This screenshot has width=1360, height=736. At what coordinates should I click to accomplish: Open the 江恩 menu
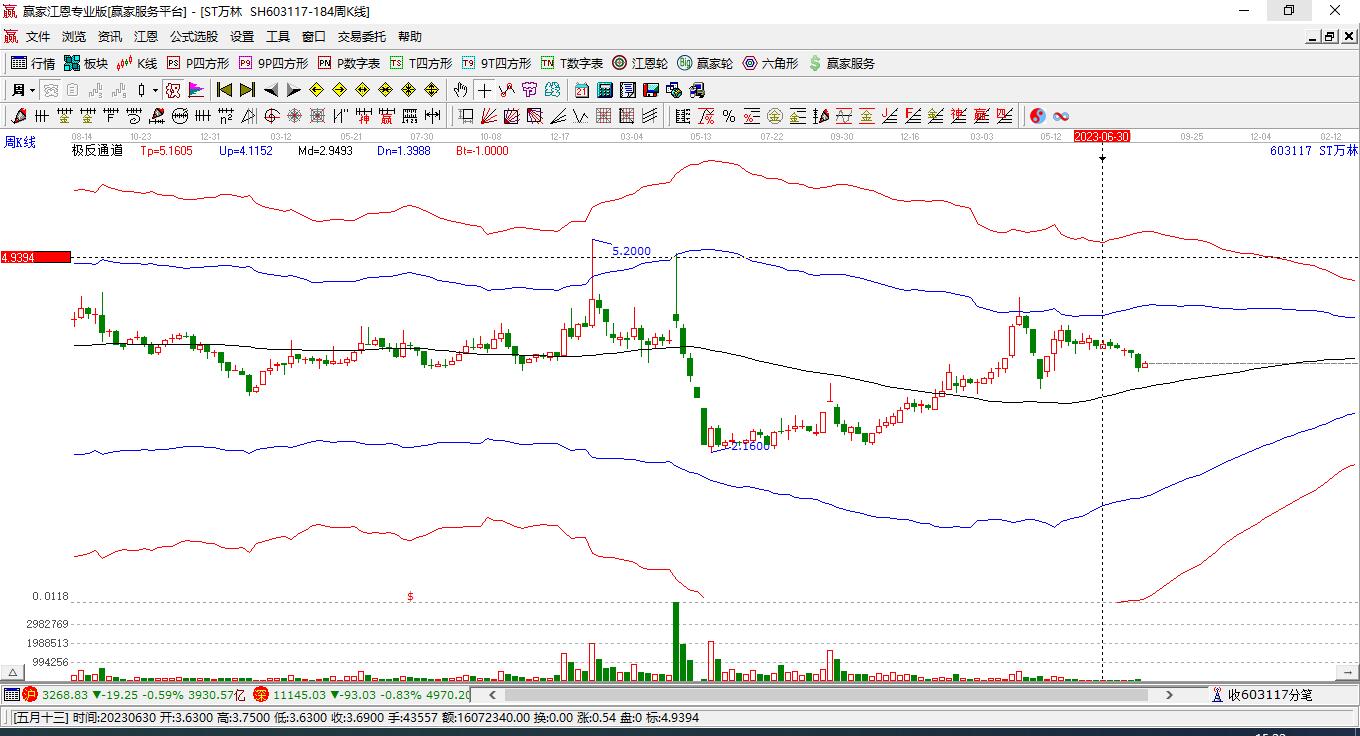146,37
